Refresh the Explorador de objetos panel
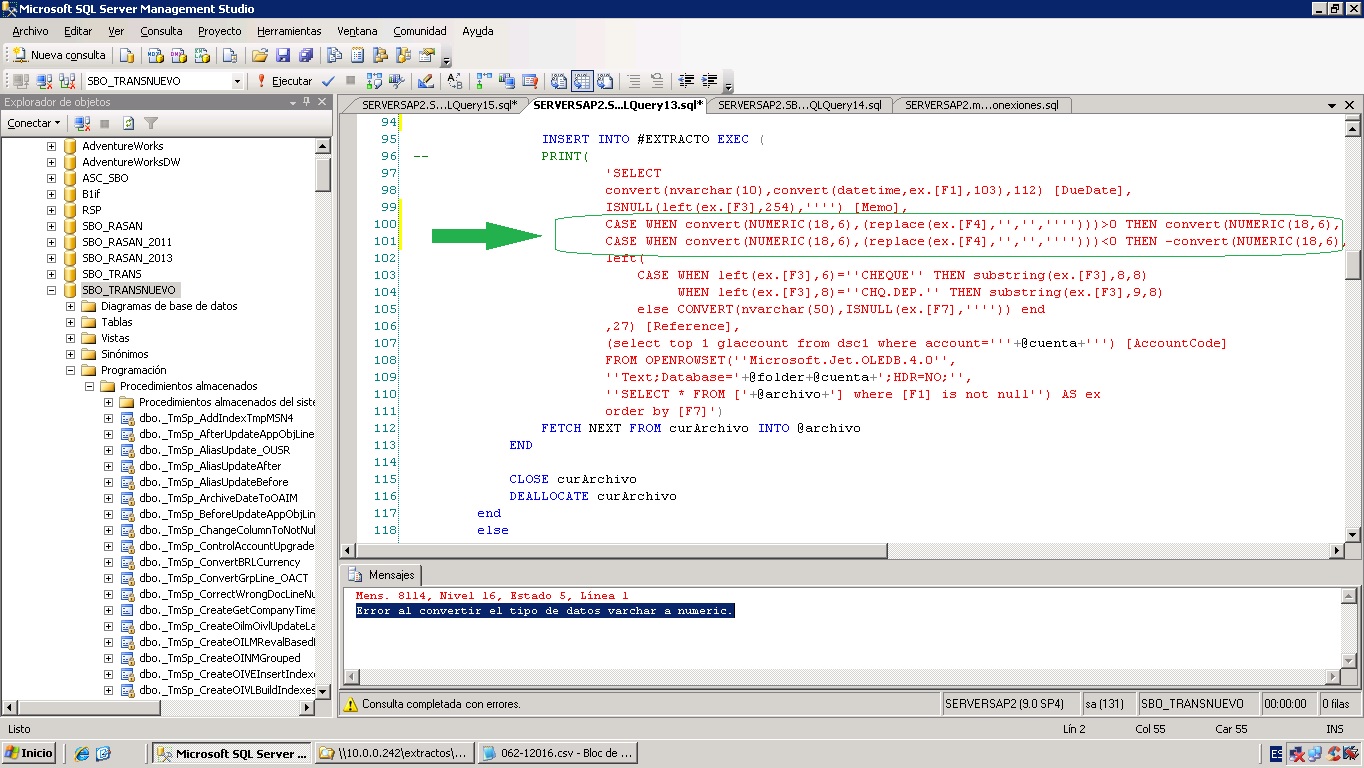The image size is (1364, 768). point(128,122)
